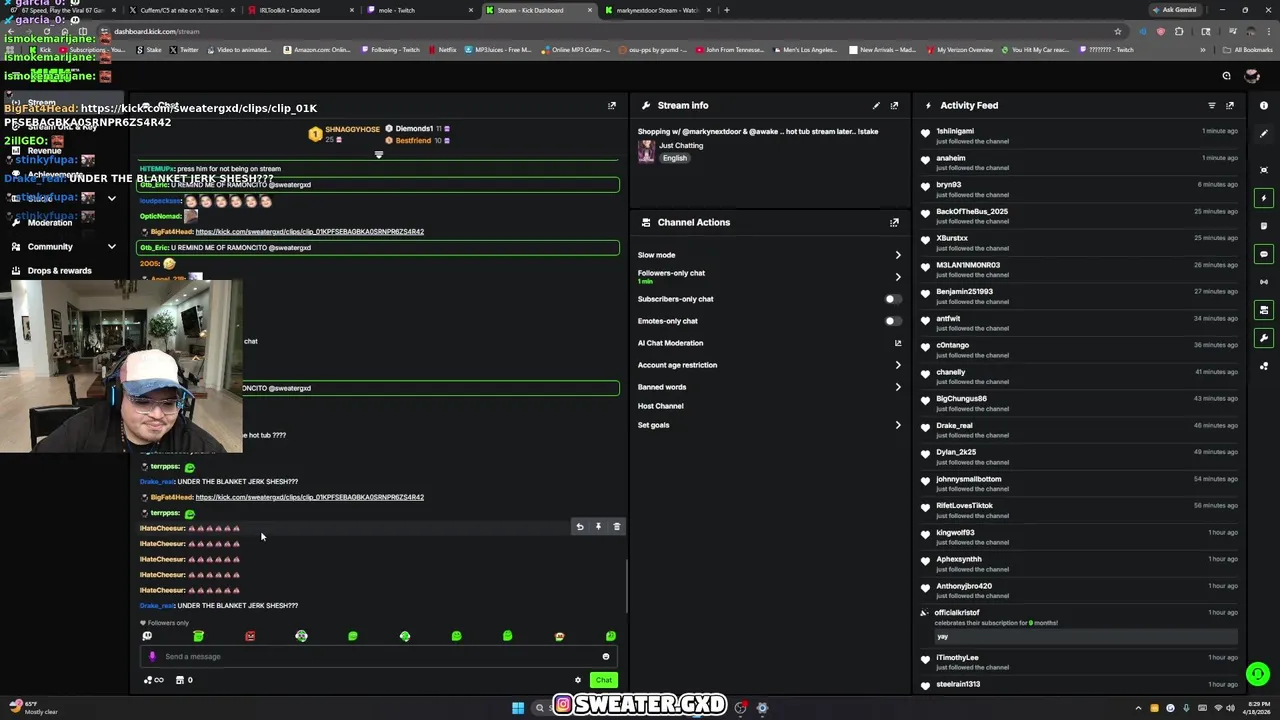
Task: Open the weather widget in taskbar
Action: click(x=34, y=708)
